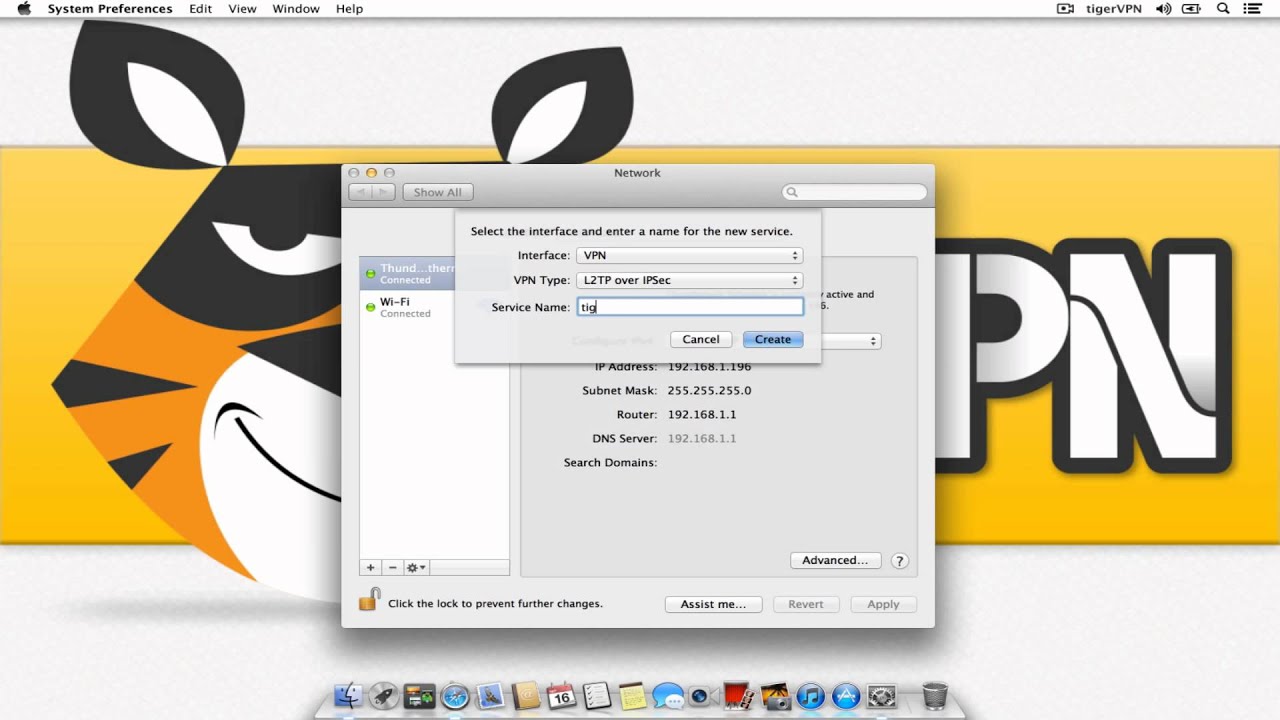Click screen recording camera menu bar icon

point(1065,9)
